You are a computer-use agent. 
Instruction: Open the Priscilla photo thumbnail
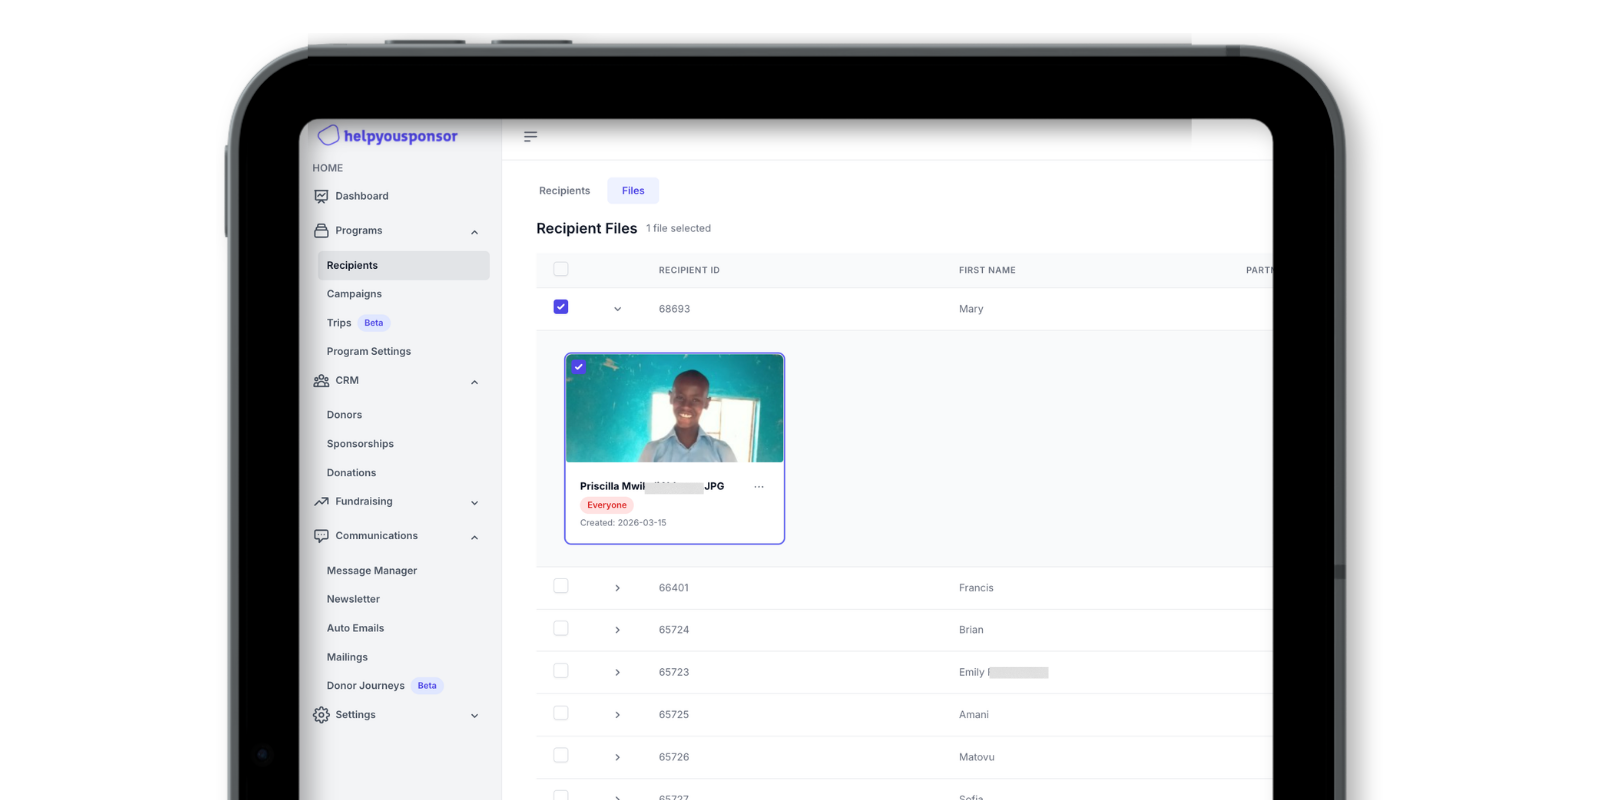tap(675, 410)
